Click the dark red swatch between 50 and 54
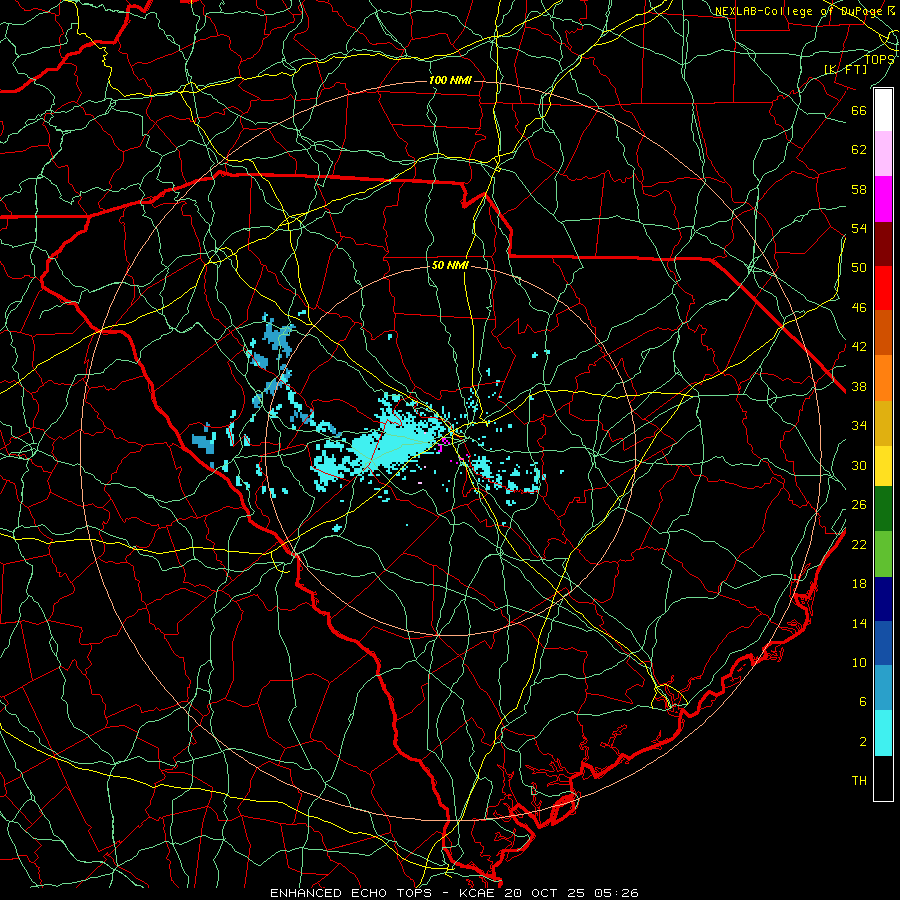 [883, 244]
